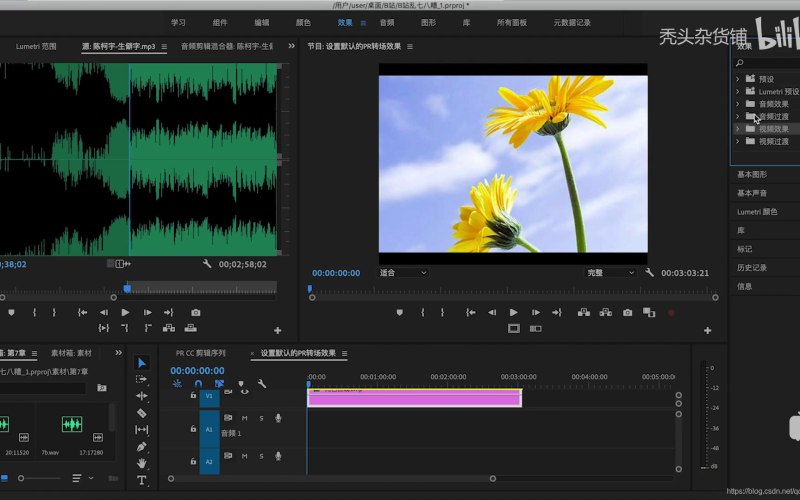Select the Selection arrow tool
Screen dimensions: 800x500
coord(142,363)
